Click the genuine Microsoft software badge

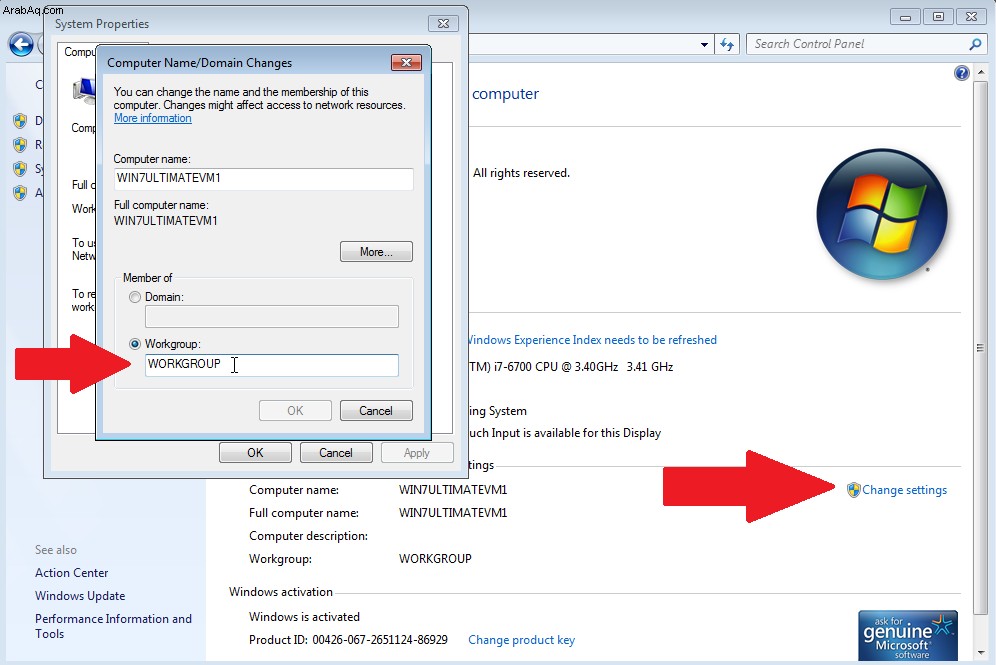[x=908, y=636]
